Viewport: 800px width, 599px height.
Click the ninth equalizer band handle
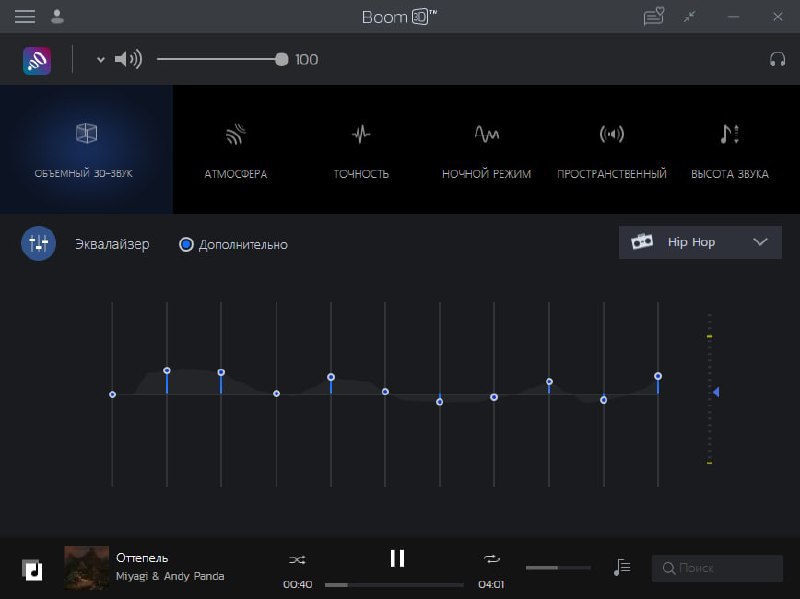(x=549, y=381)
